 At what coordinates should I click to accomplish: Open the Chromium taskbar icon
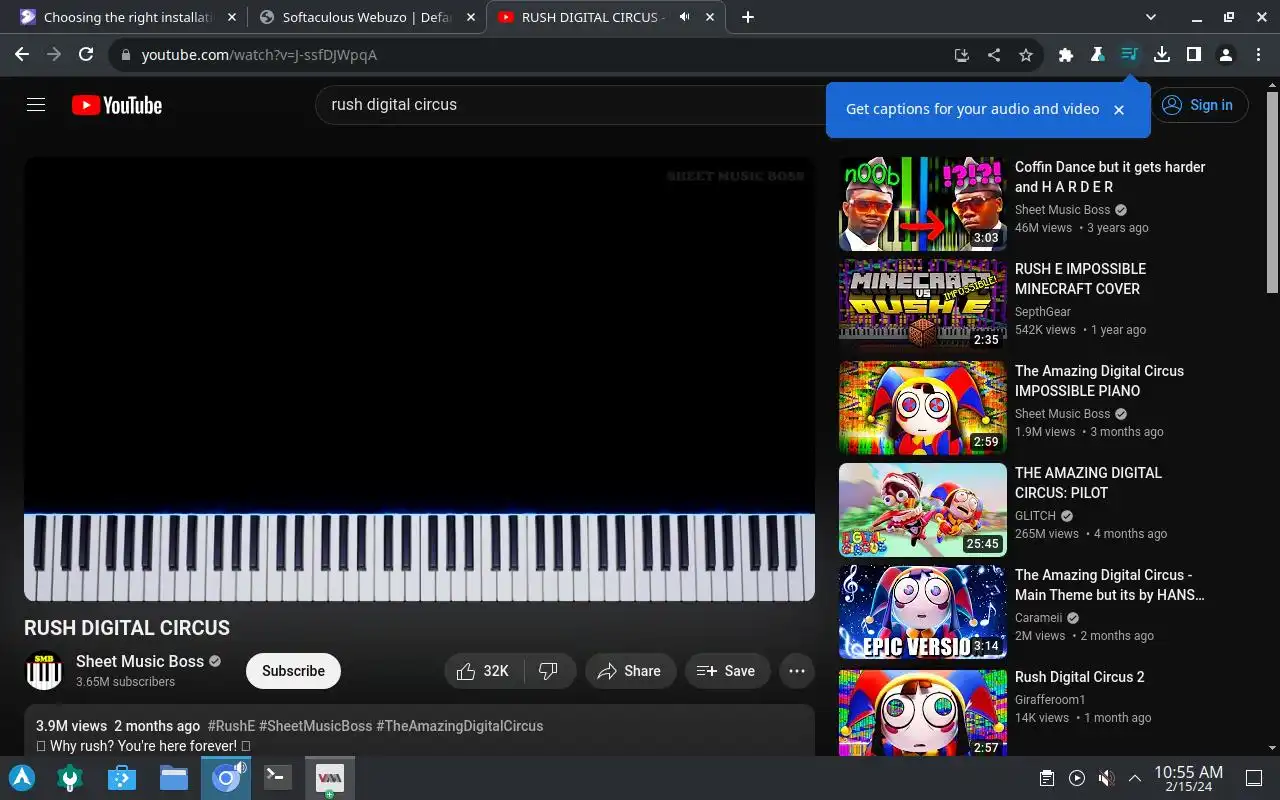[x=226, y=778]
